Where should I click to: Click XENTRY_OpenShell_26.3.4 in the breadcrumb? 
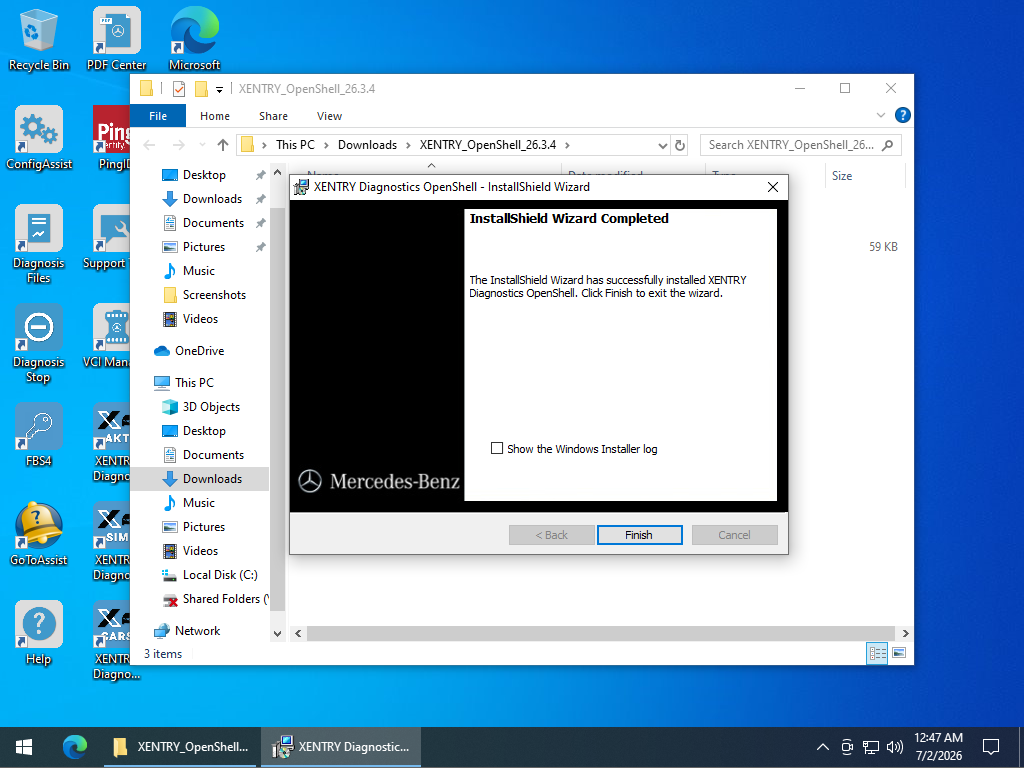pyautogui.click(x=488, y=145)
